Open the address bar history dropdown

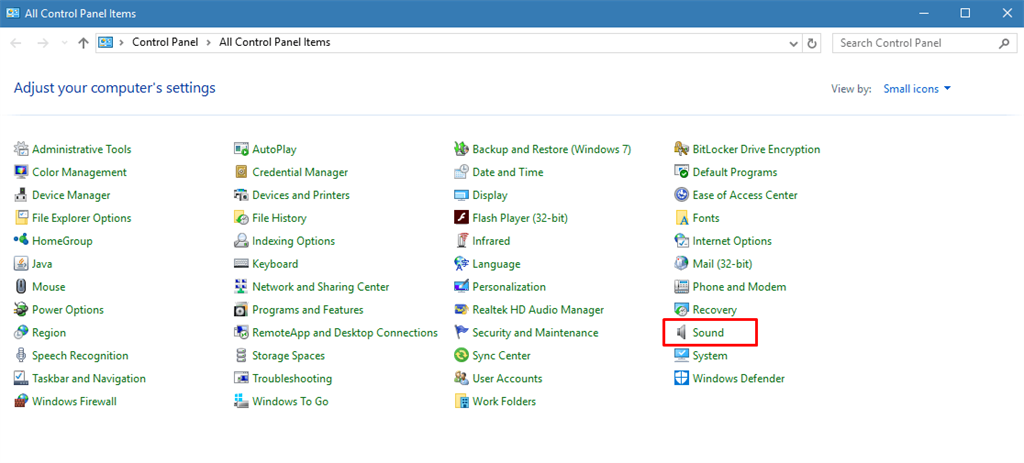(793, 43)
